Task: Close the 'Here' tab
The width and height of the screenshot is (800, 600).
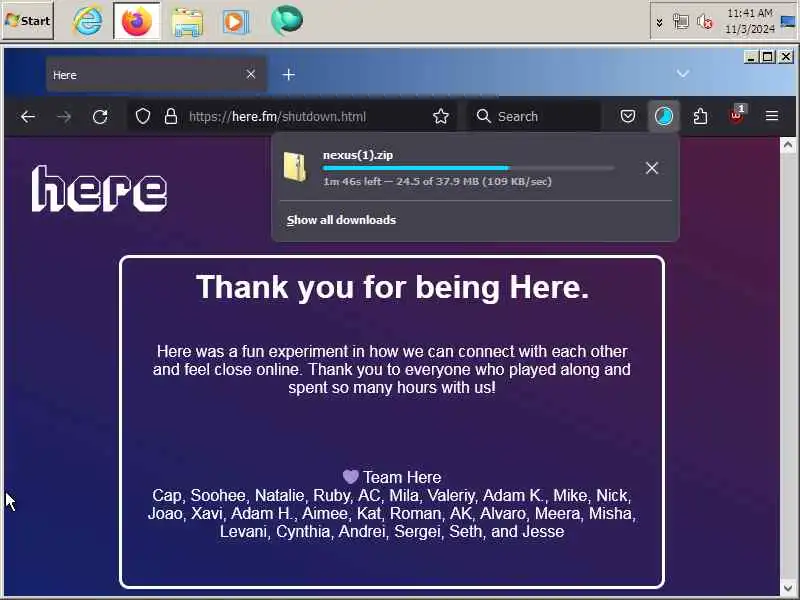Action: click(251, 74)
